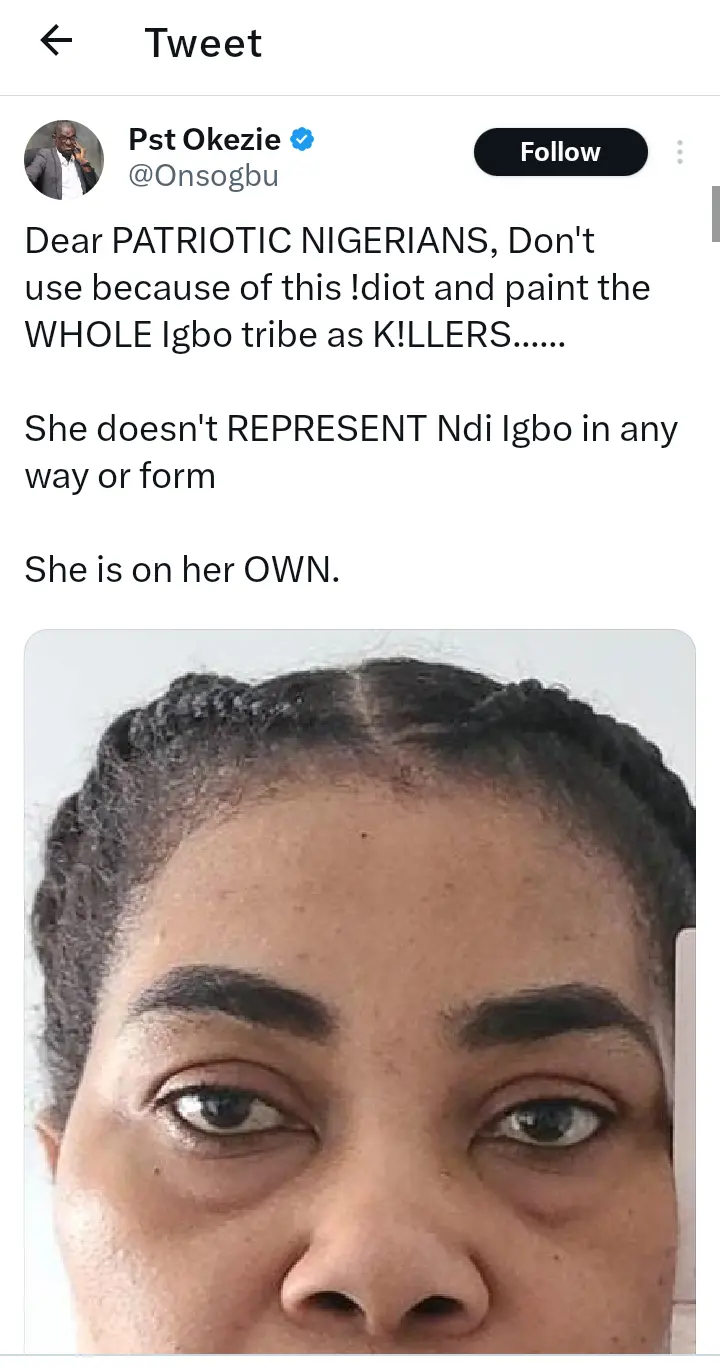
Task: Click the vertical scrollbar thumb
Action: (x=715, y=214)
